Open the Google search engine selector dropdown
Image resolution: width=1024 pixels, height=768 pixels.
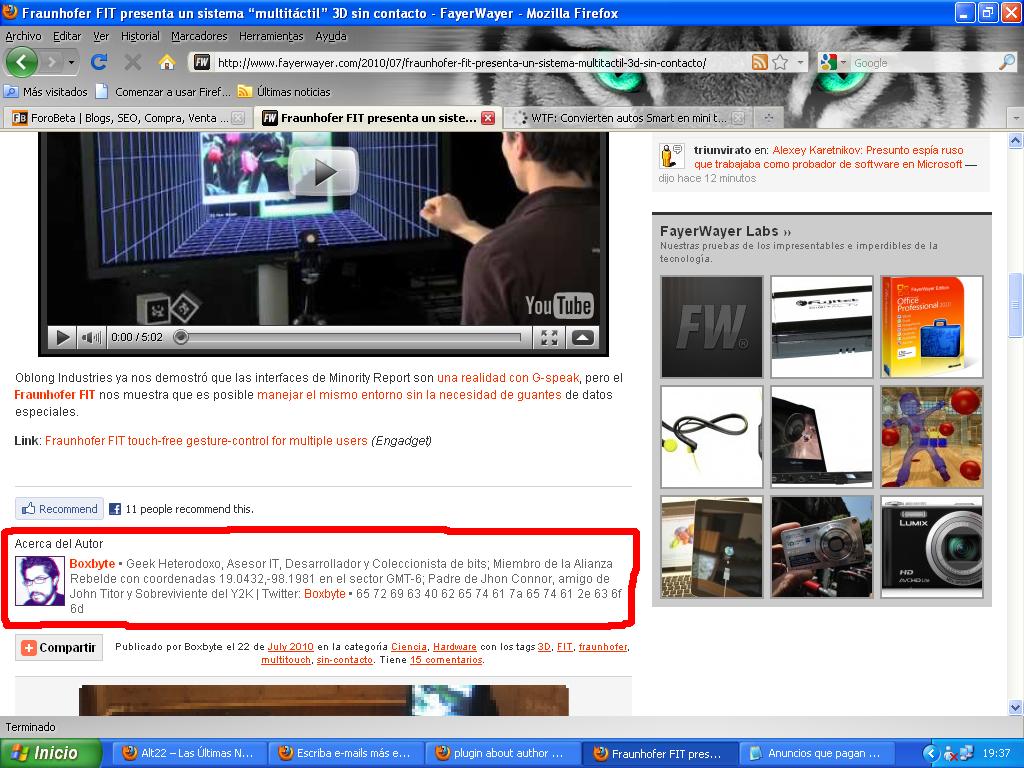click(833, 63)
